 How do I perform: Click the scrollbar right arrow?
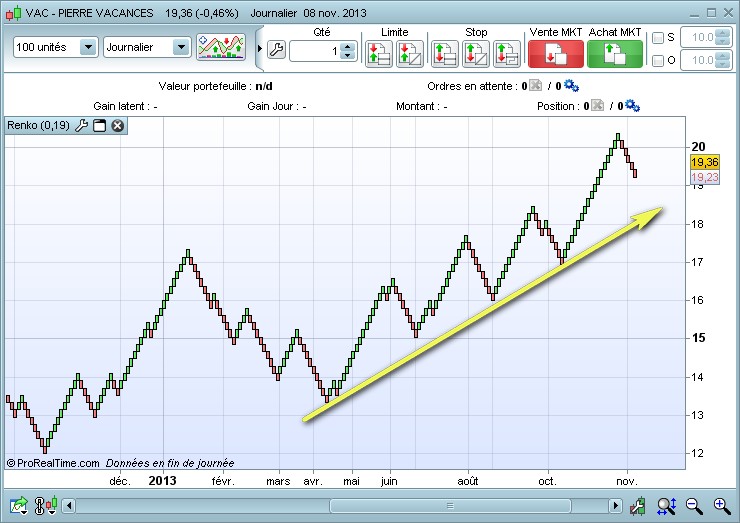click(615, 506)
